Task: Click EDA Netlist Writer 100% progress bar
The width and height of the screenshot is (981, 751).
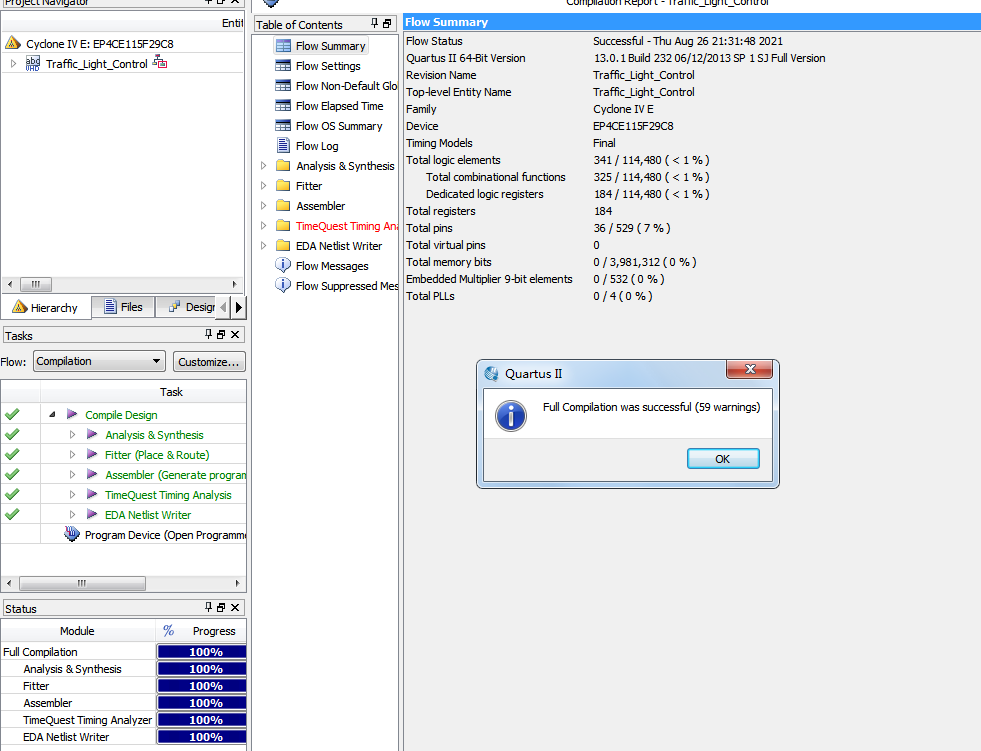Action: coord(202,737)
